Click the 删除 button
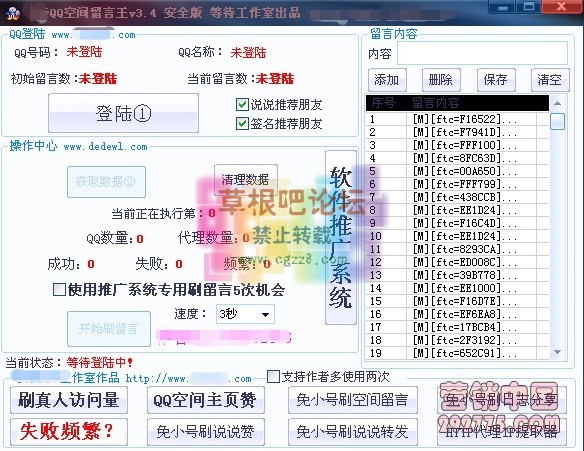Viewport: 584px width, 451px height. (441, 80)
